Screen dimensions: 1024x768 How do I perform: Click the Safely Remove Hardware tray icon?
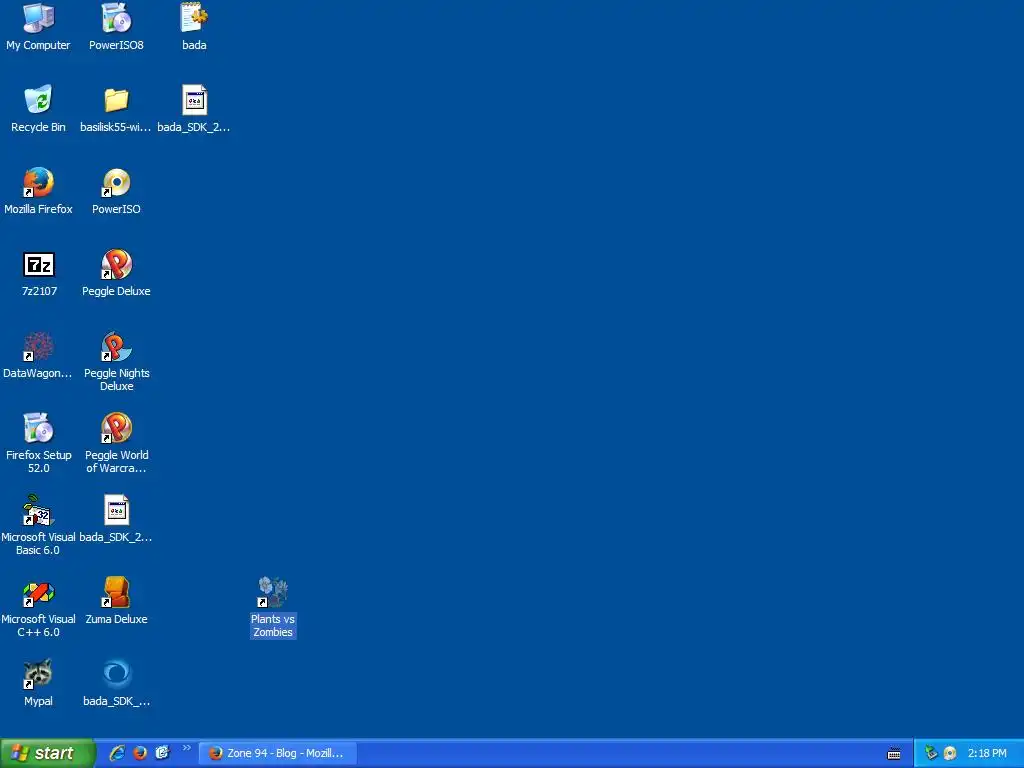pos(931,753)
